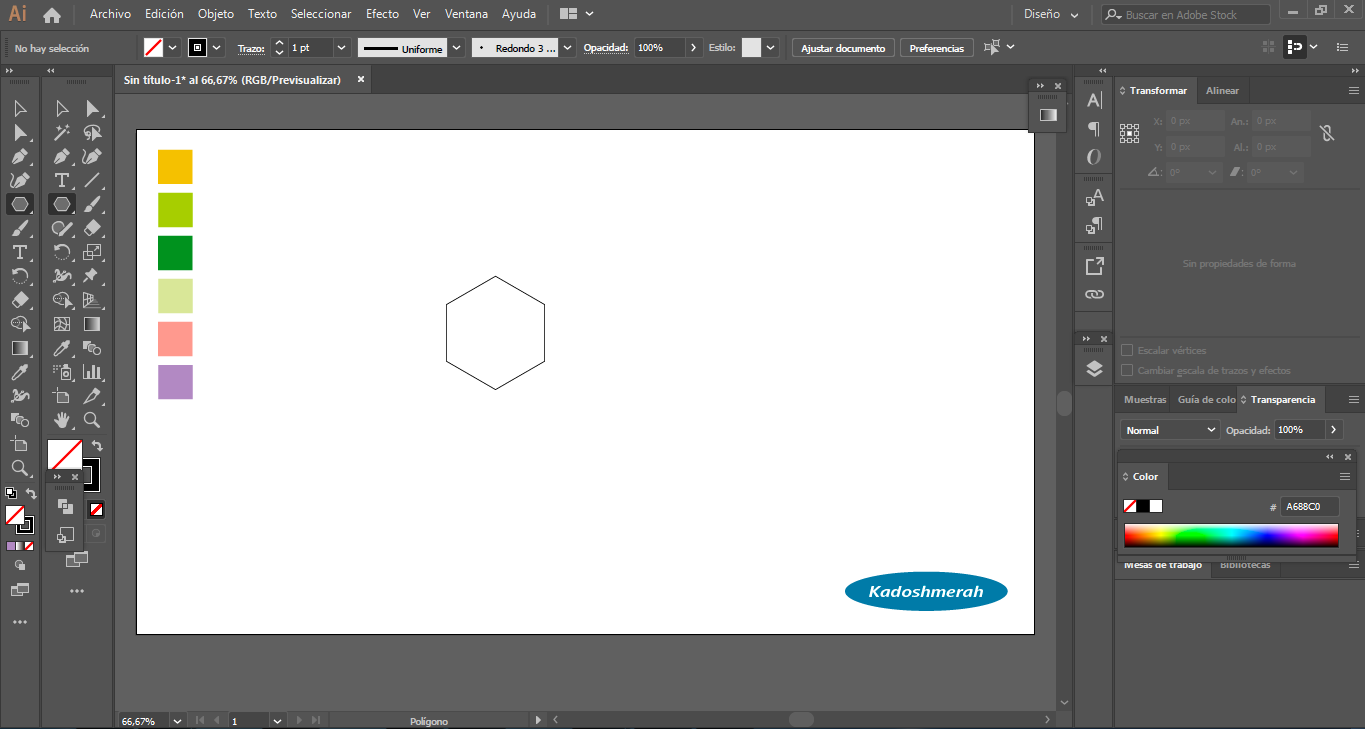Switch to the Alinear tab
The width and height of the screenshot is (1365, 729).
coord(1222,91)
